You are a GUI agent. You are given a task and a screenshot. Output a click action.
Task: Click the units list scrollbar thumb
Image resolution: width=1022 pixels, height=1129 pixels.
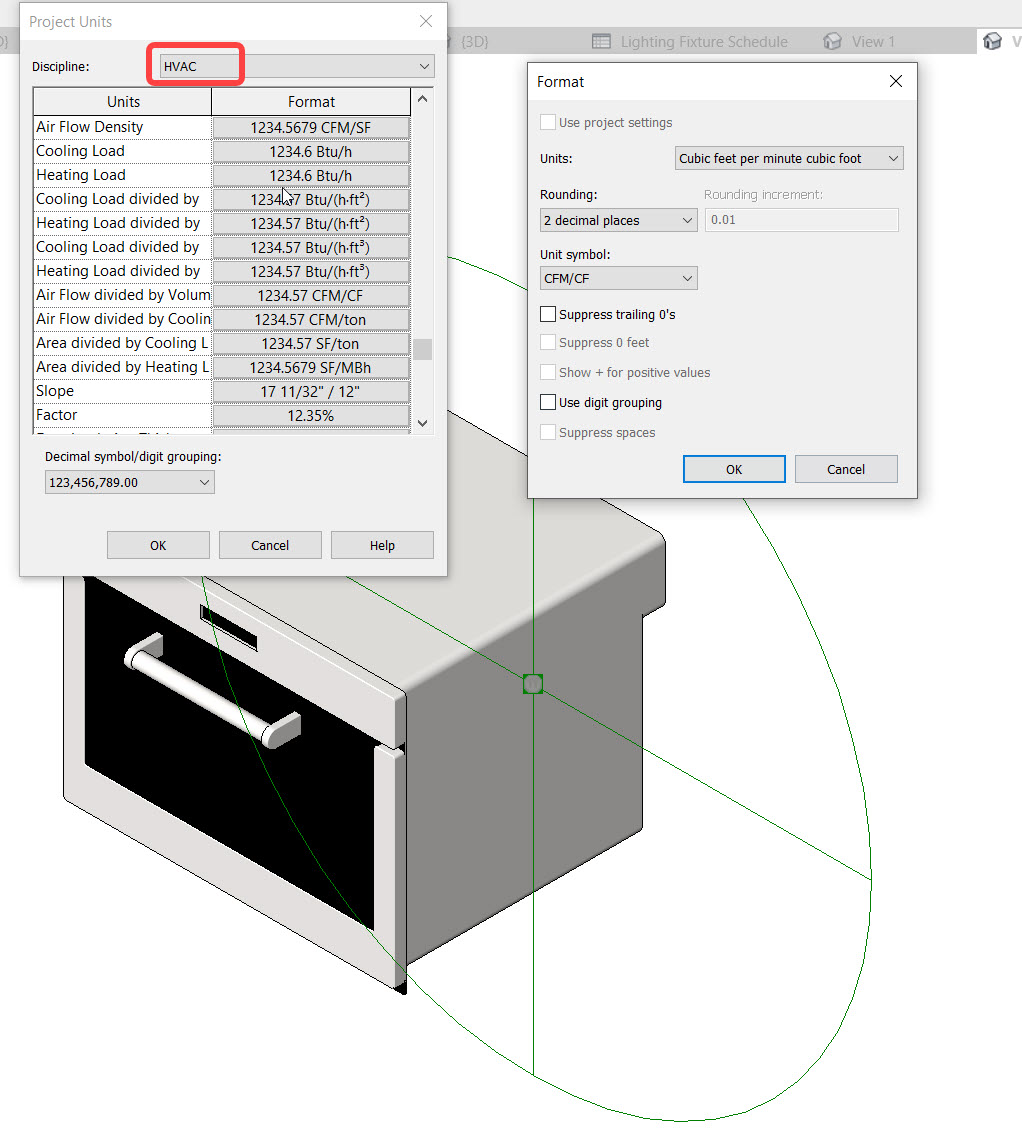(x=423, y=349)
